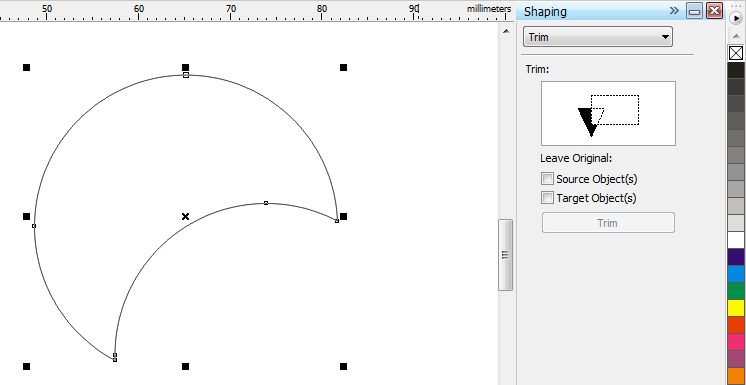Click the top-right selection handle
Viewport: 746px width, 385px height.
[343, 68]
